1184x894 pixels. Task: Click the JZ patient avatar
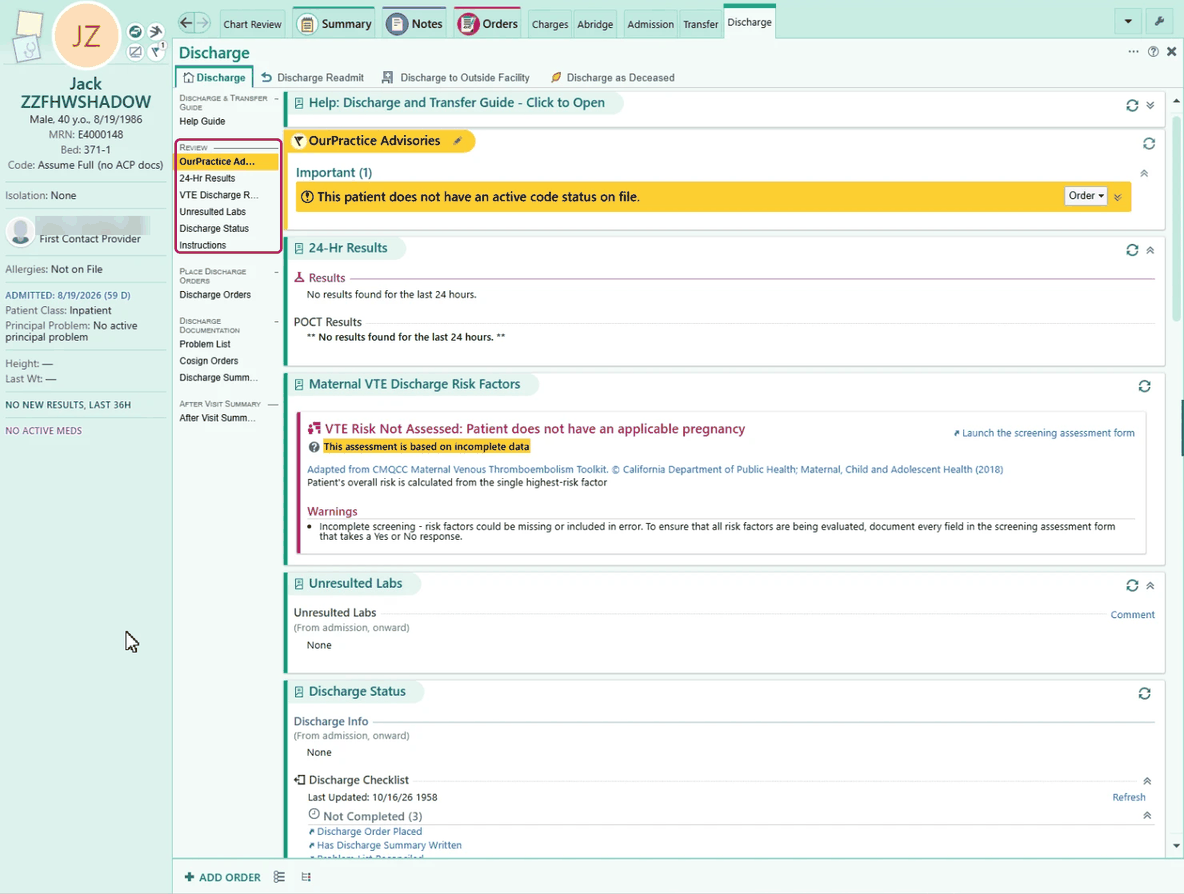[x=85, y=35]
